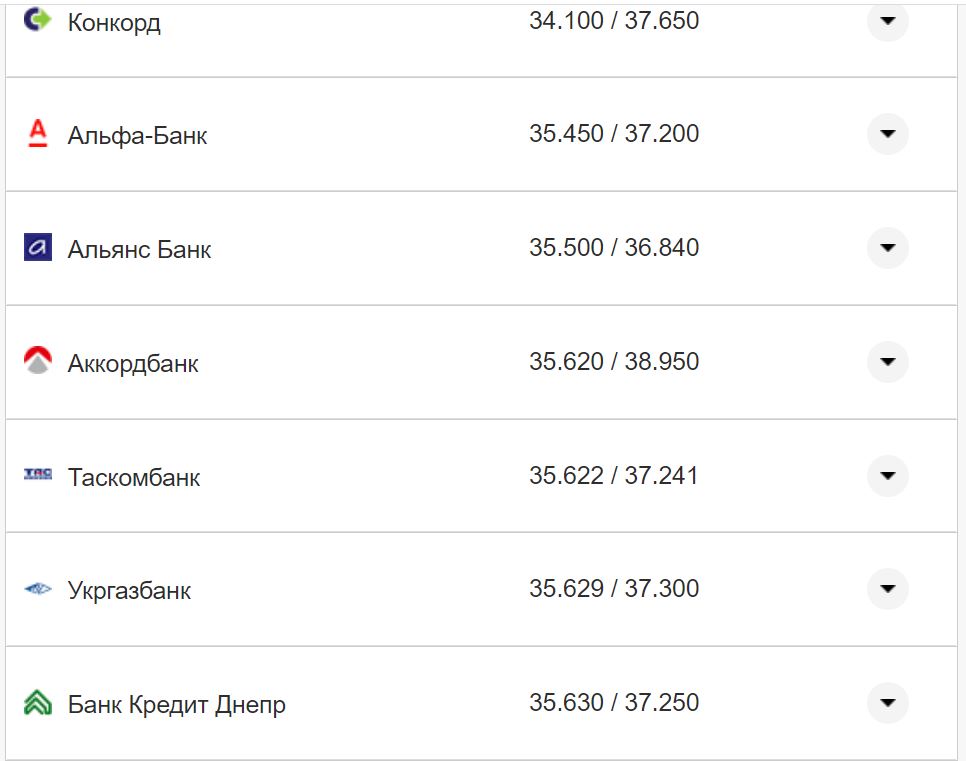Viewport: 966px width, 761px height.
Task: Select the Таскомбанк table row
Action: pyautogui.click(x=480, y=477)
